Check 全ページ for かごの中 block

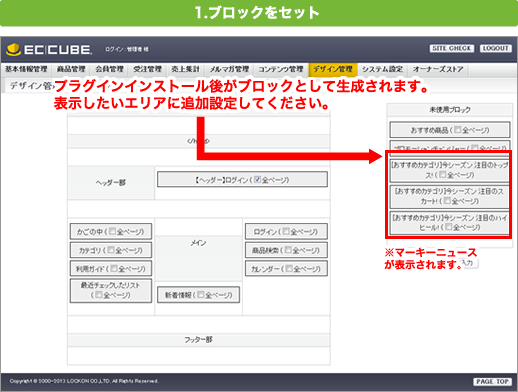(x=112, y=231)
